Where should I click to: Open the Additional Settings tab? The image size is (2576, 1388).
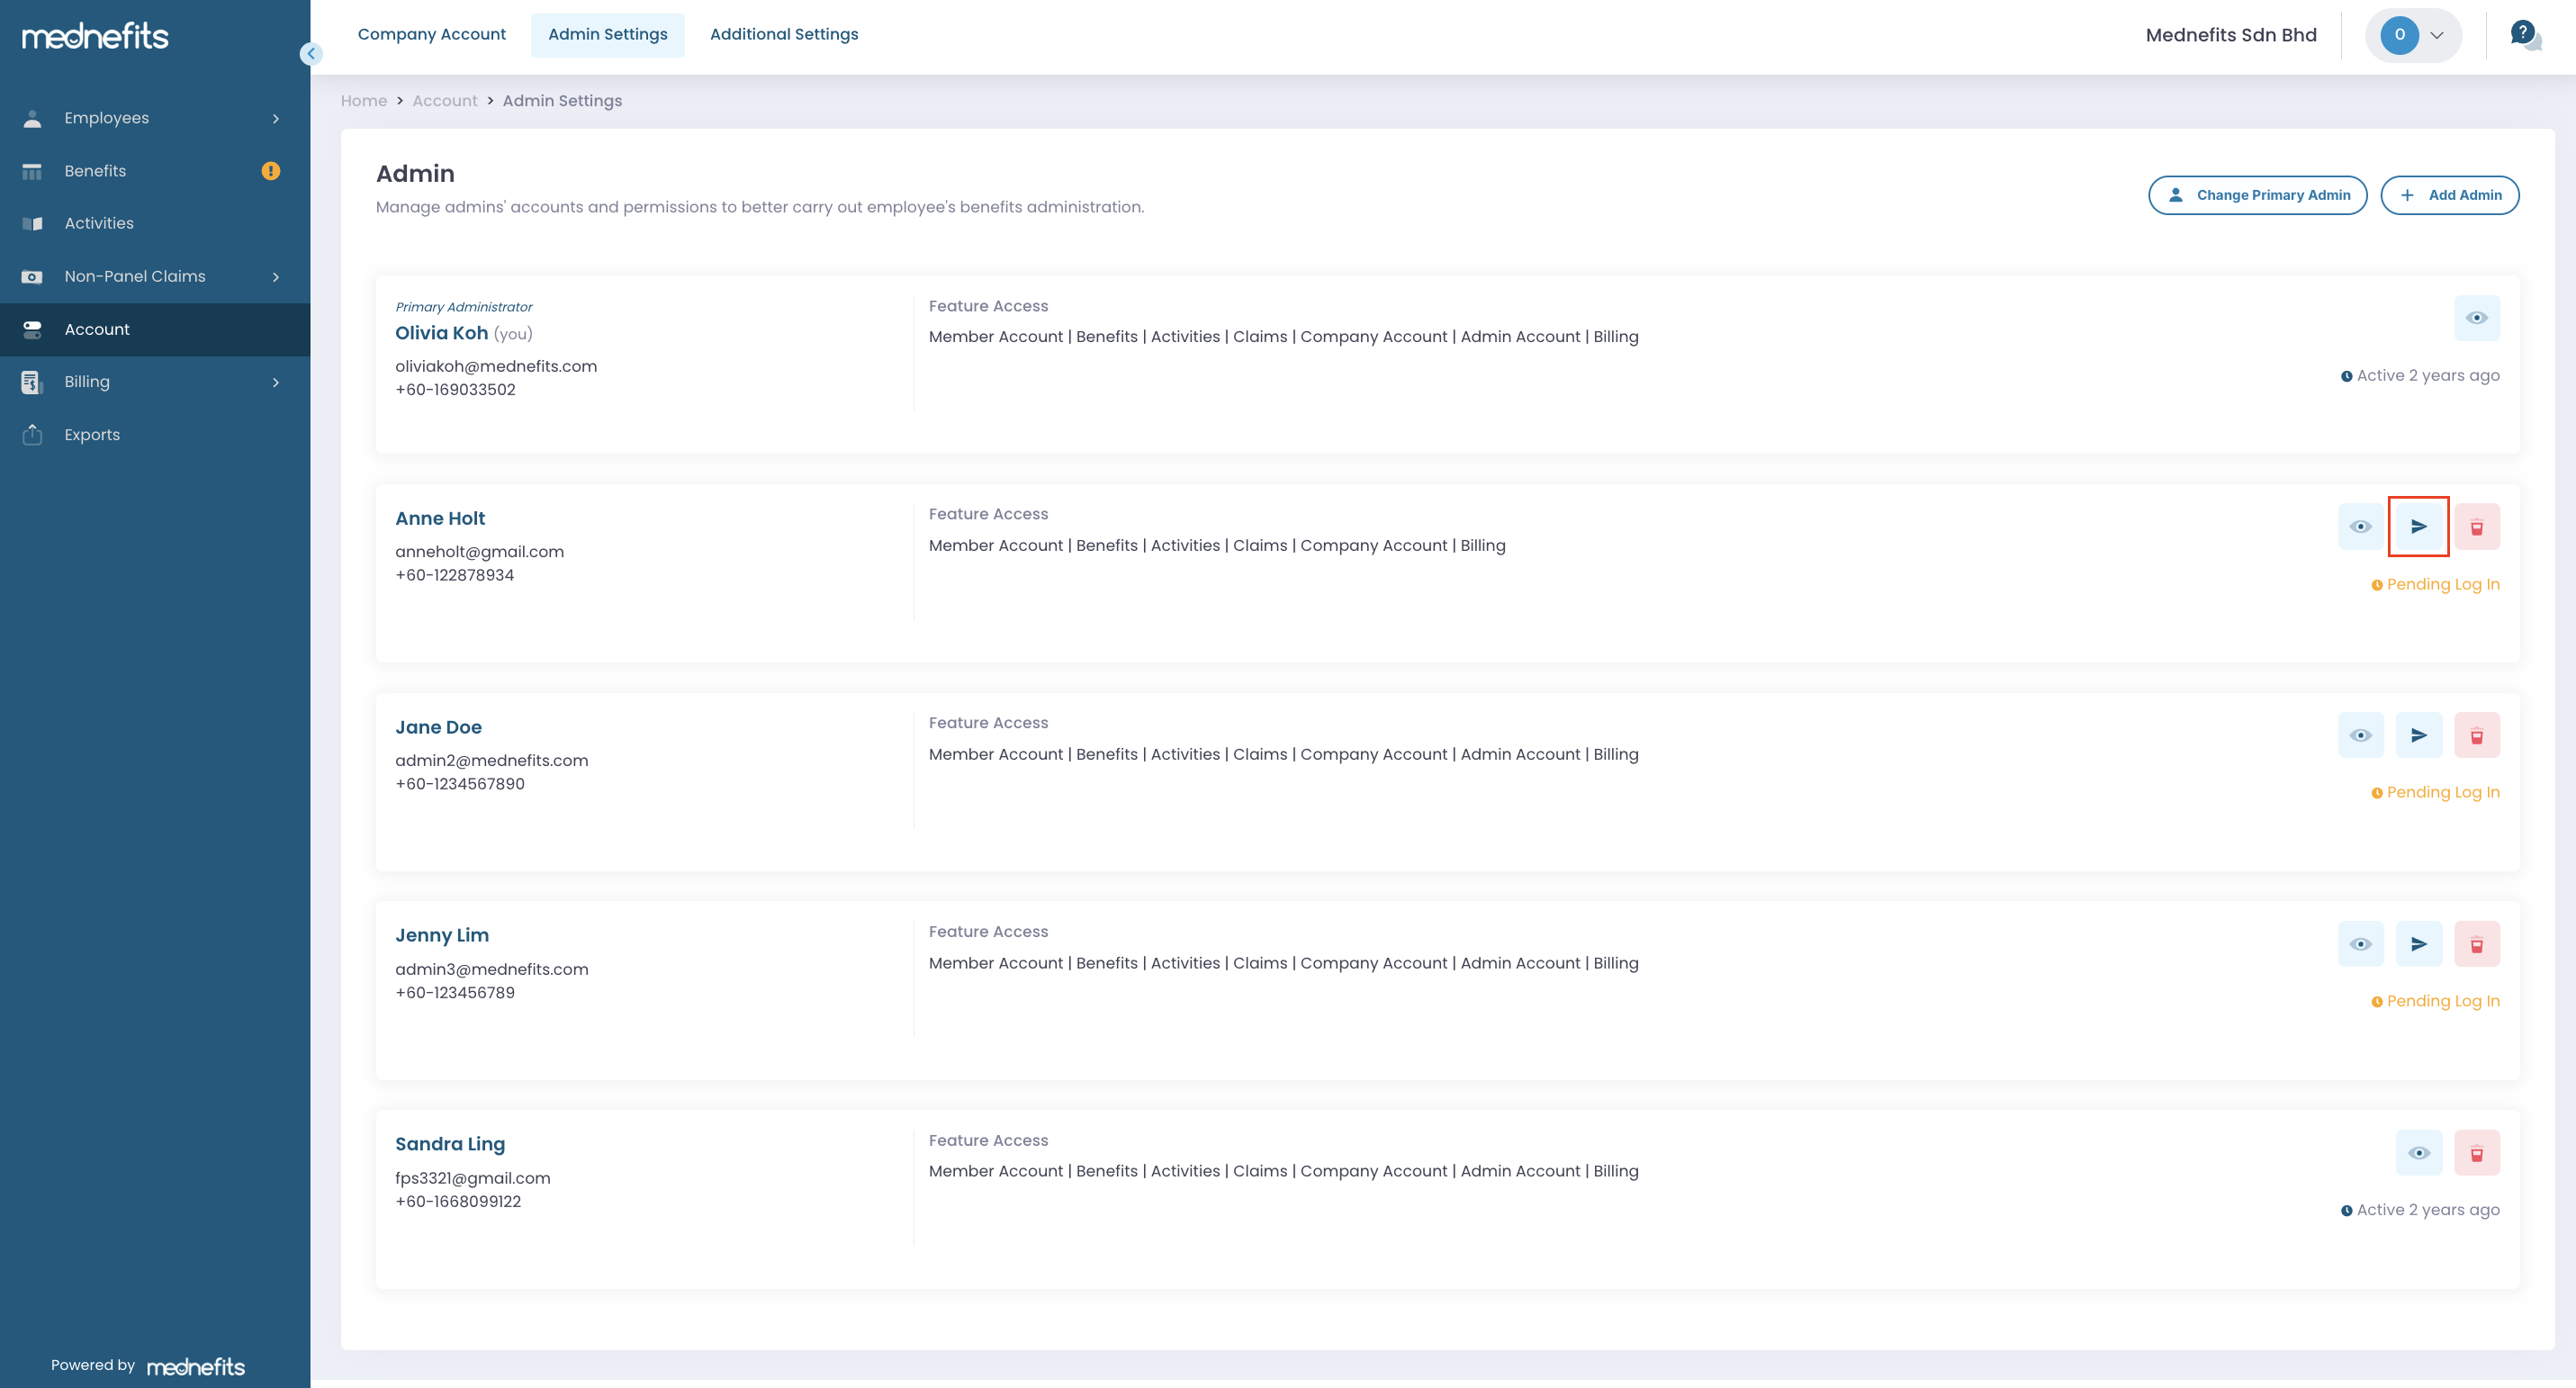click(x=784, y=34)
